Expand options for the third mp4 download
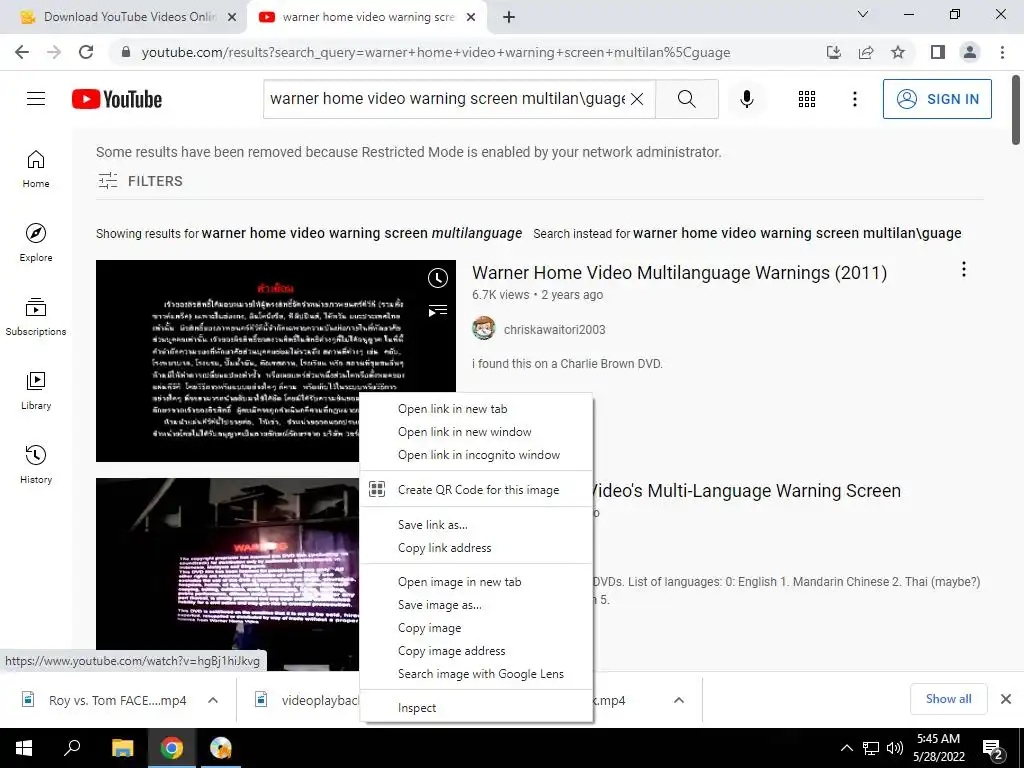 [x=679, y=700]
